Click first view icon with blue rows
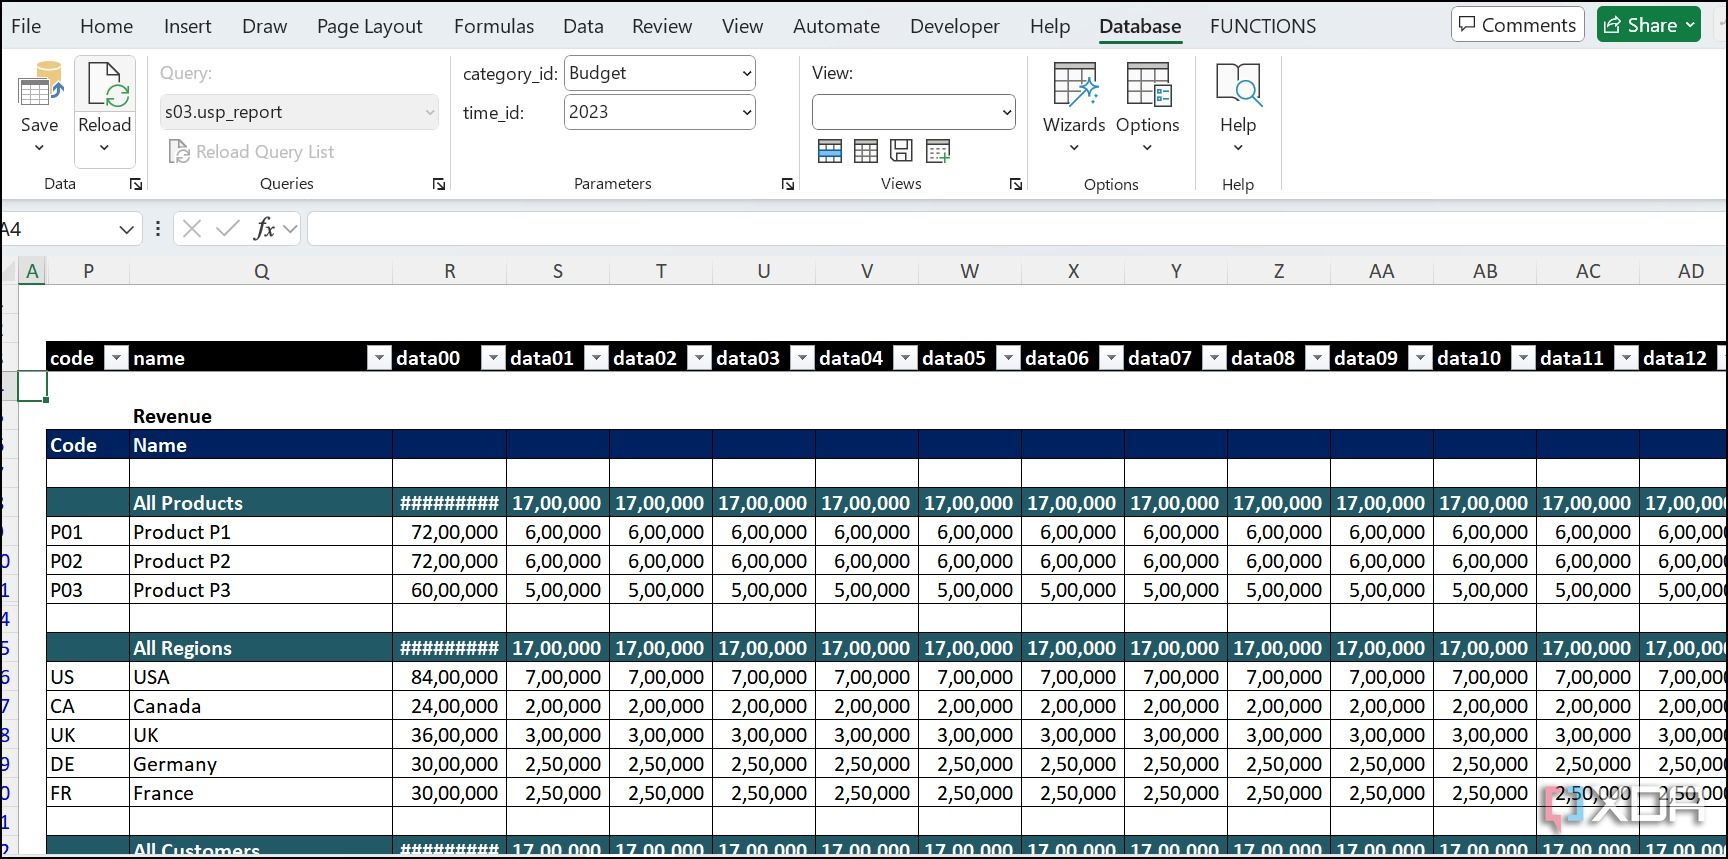The width and height of the screenshot is (1728, 859). 830,151
